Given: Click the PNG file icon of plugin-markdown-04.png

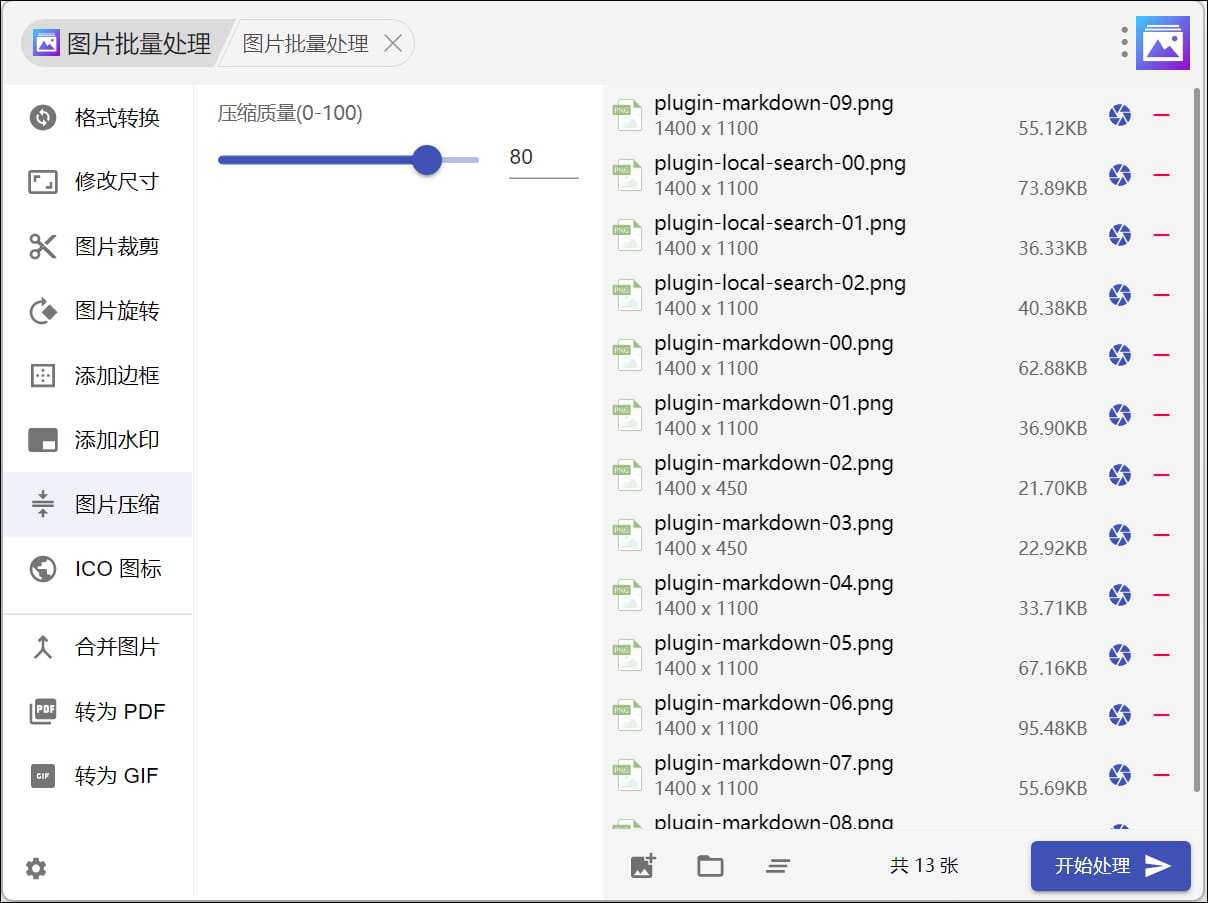Looking at the screenshot, I should [627, 595].
